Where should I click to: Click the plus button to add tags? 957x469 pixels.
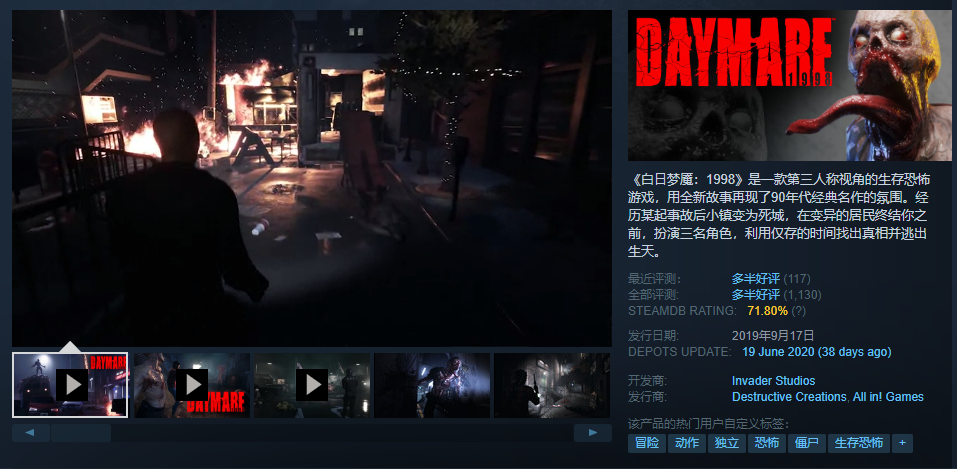coord(903,443)
